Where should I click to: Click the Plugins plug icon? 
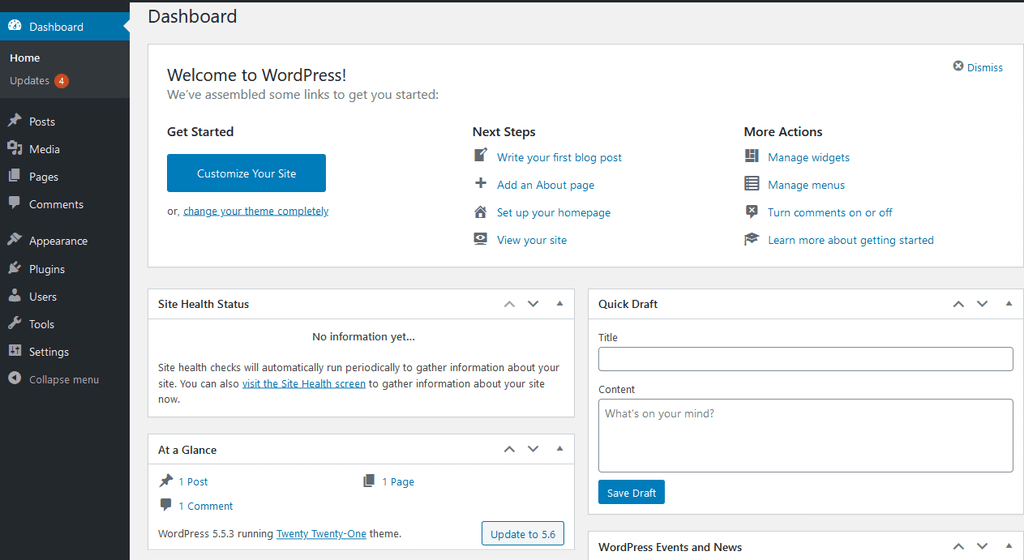tap(14, 268)
